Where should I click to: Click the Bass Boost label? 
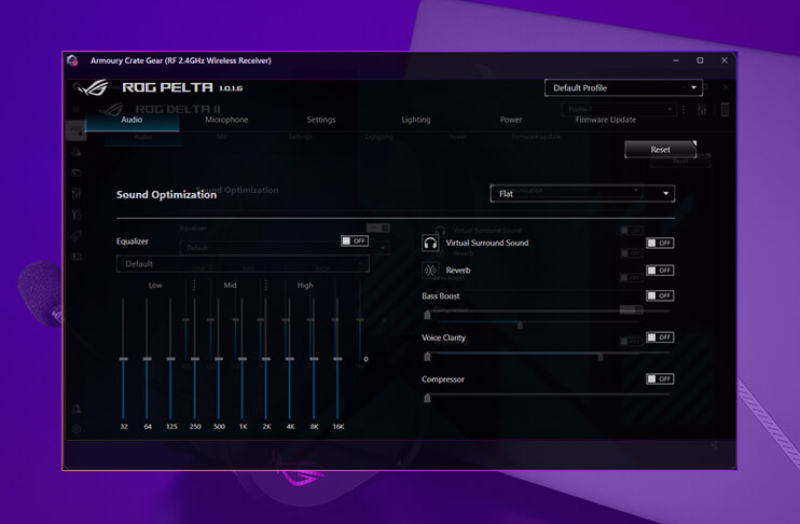click(x=441, y=296)
